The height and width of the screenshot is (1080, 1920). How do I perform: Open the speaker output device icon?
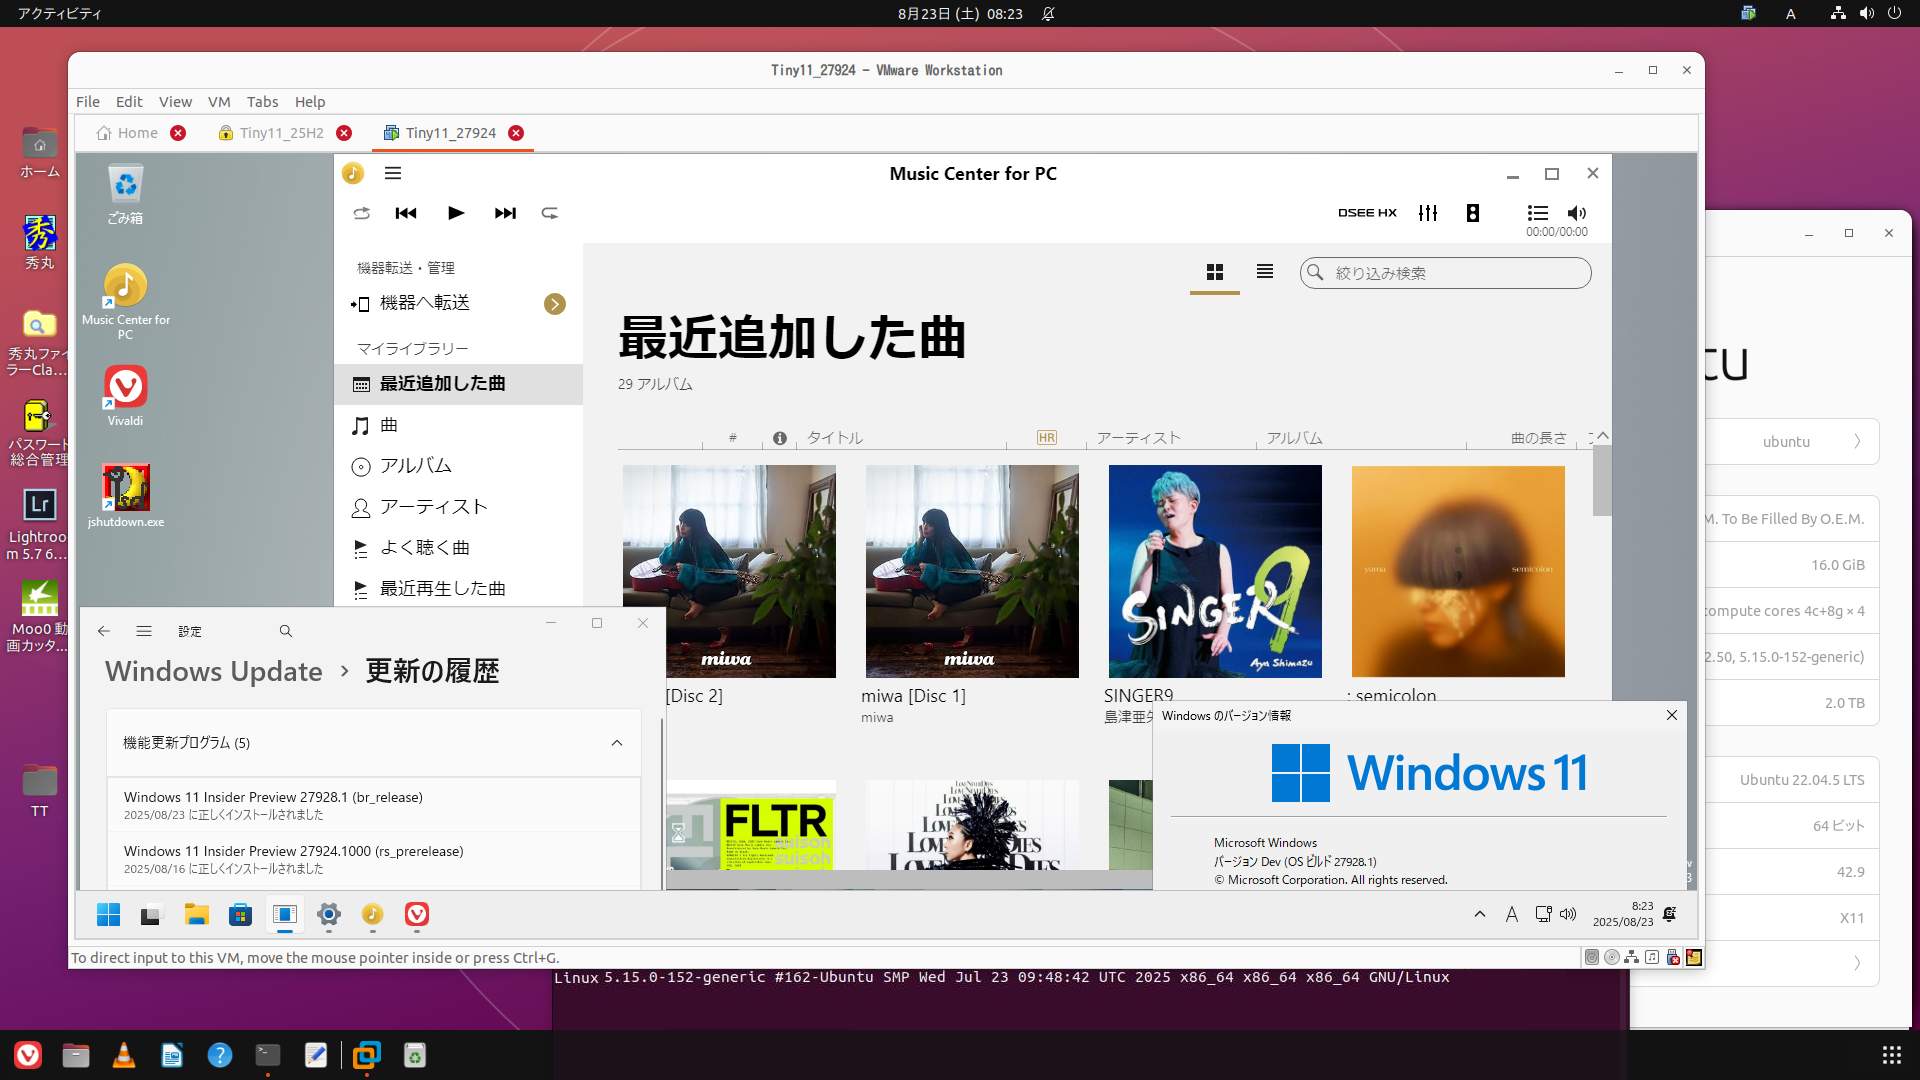coord(1473,213)
